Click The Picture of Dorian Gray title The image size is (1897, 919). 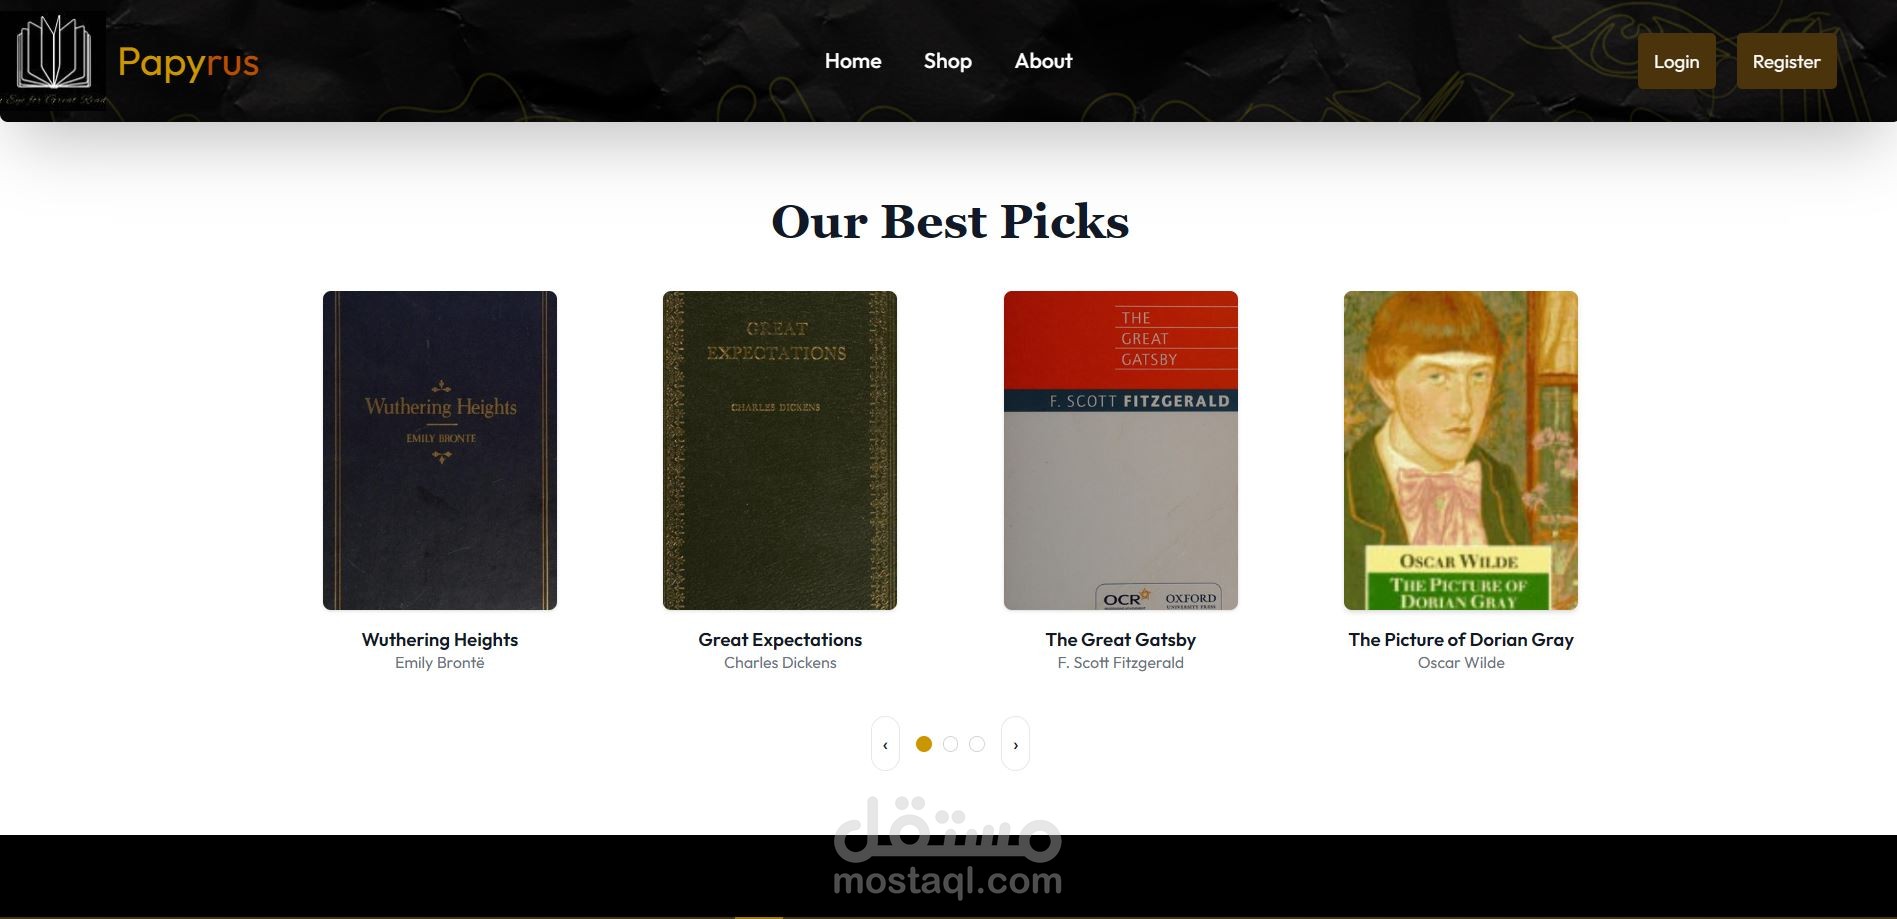(x=1461, y=640)
